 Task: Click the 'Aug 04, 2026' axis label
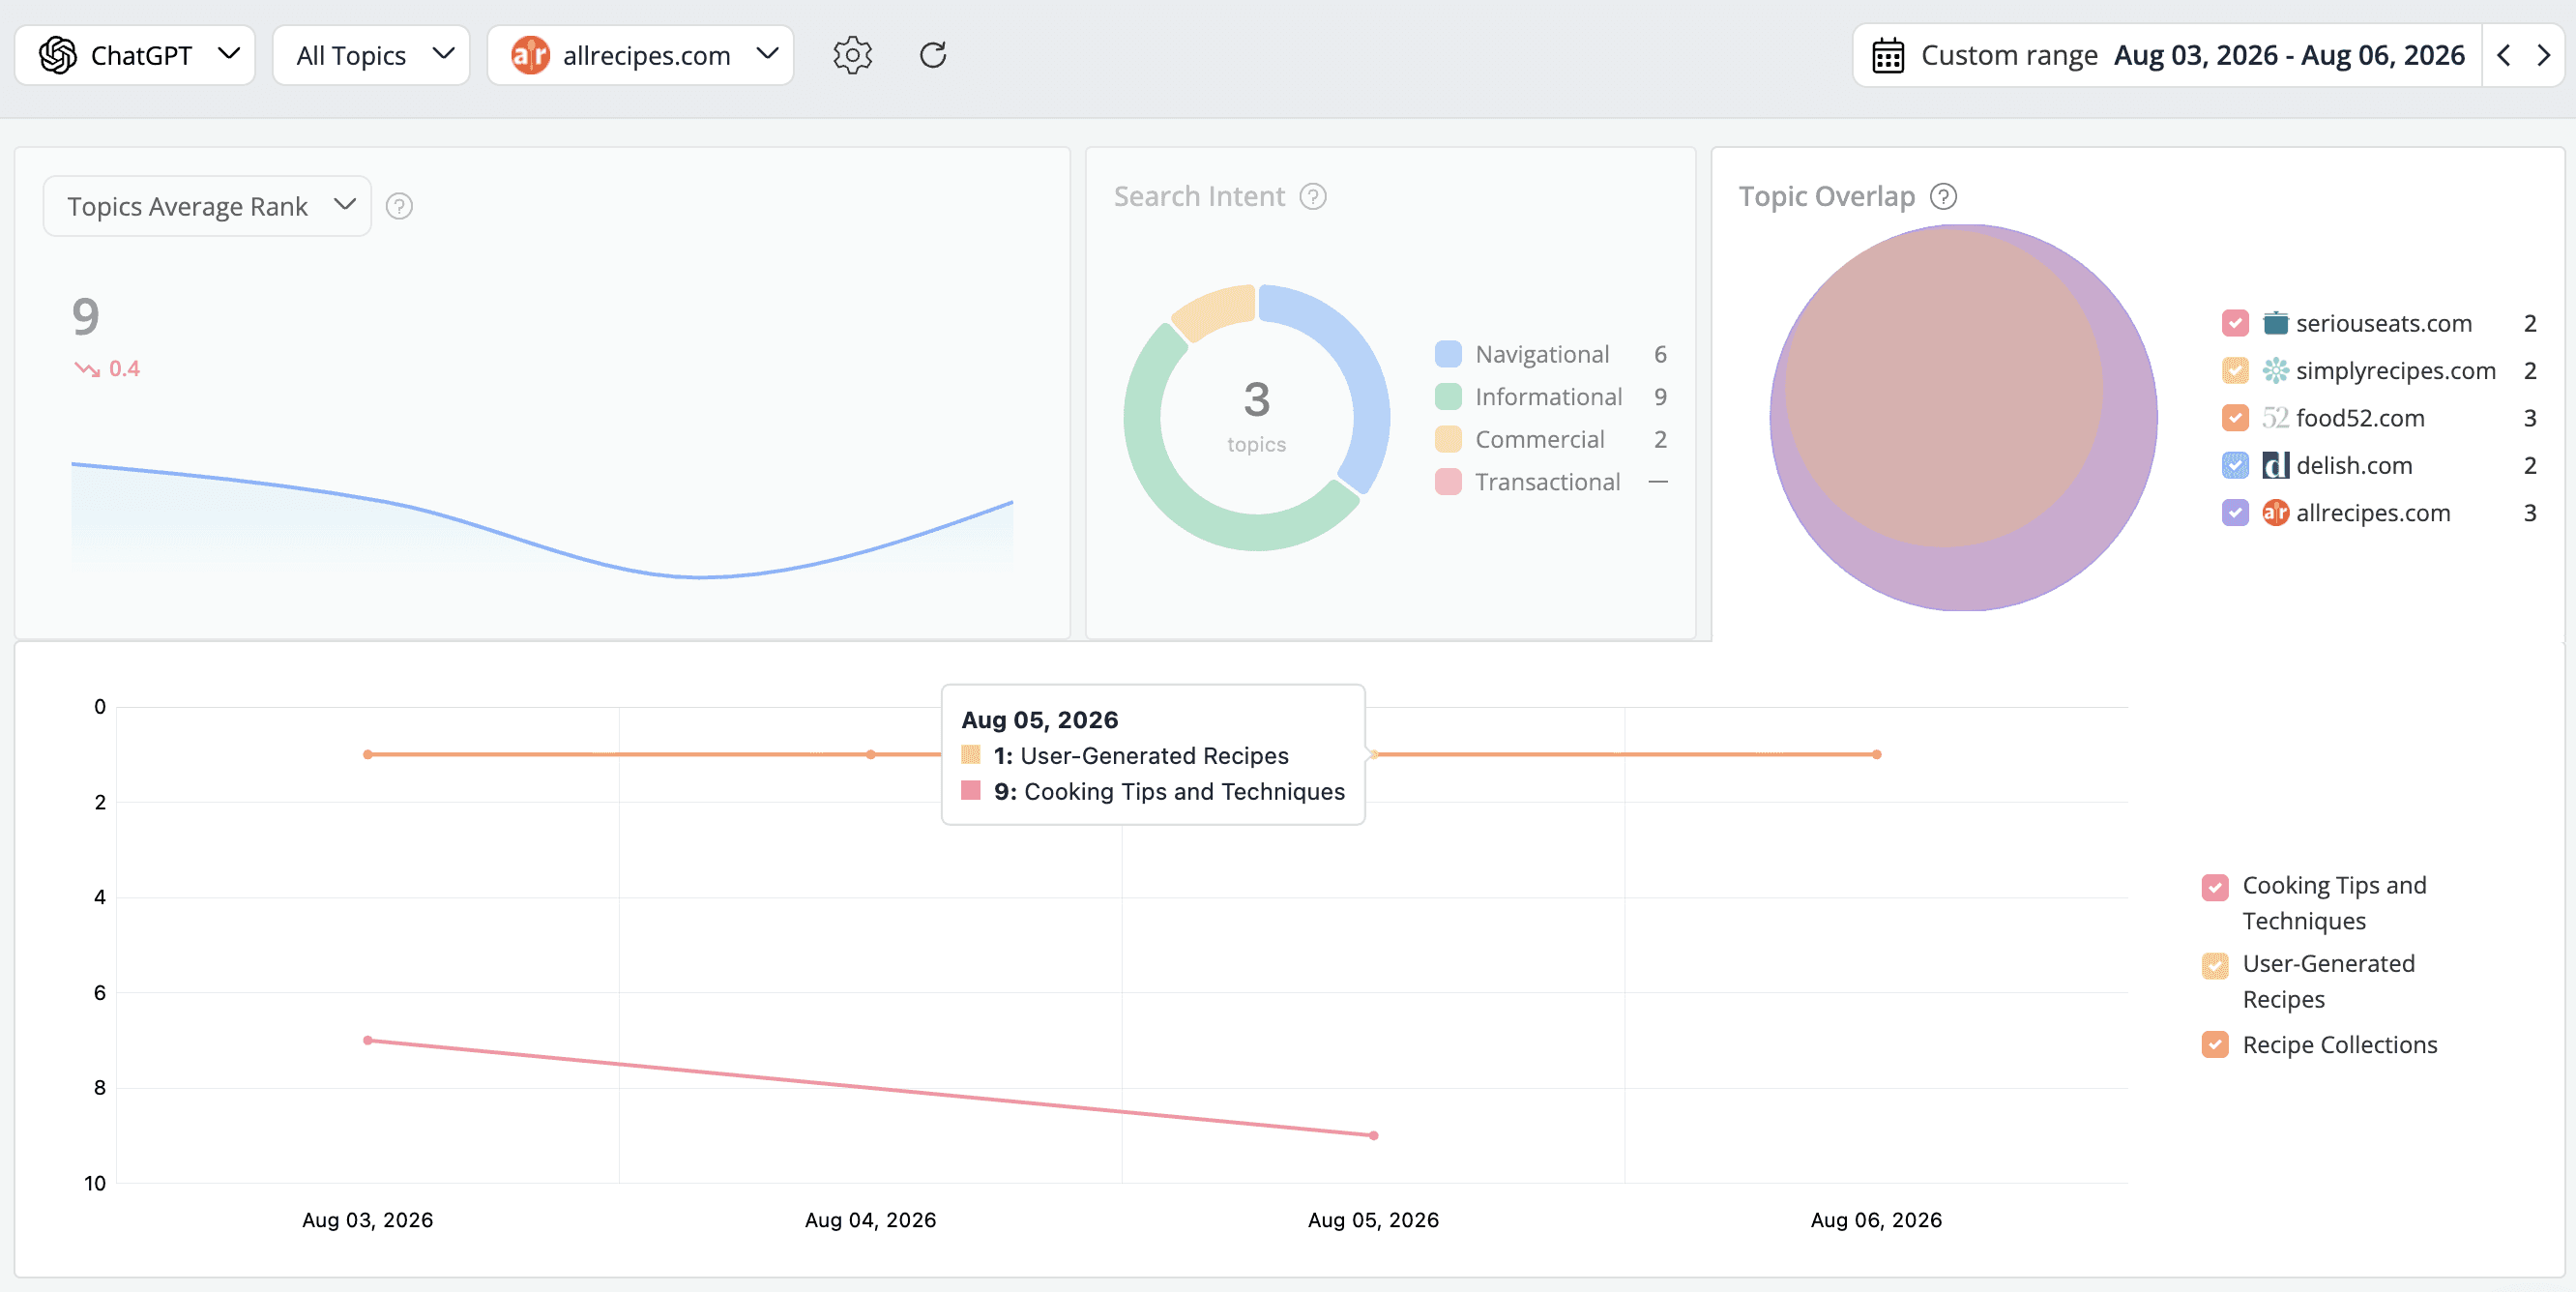point(870,1220)
